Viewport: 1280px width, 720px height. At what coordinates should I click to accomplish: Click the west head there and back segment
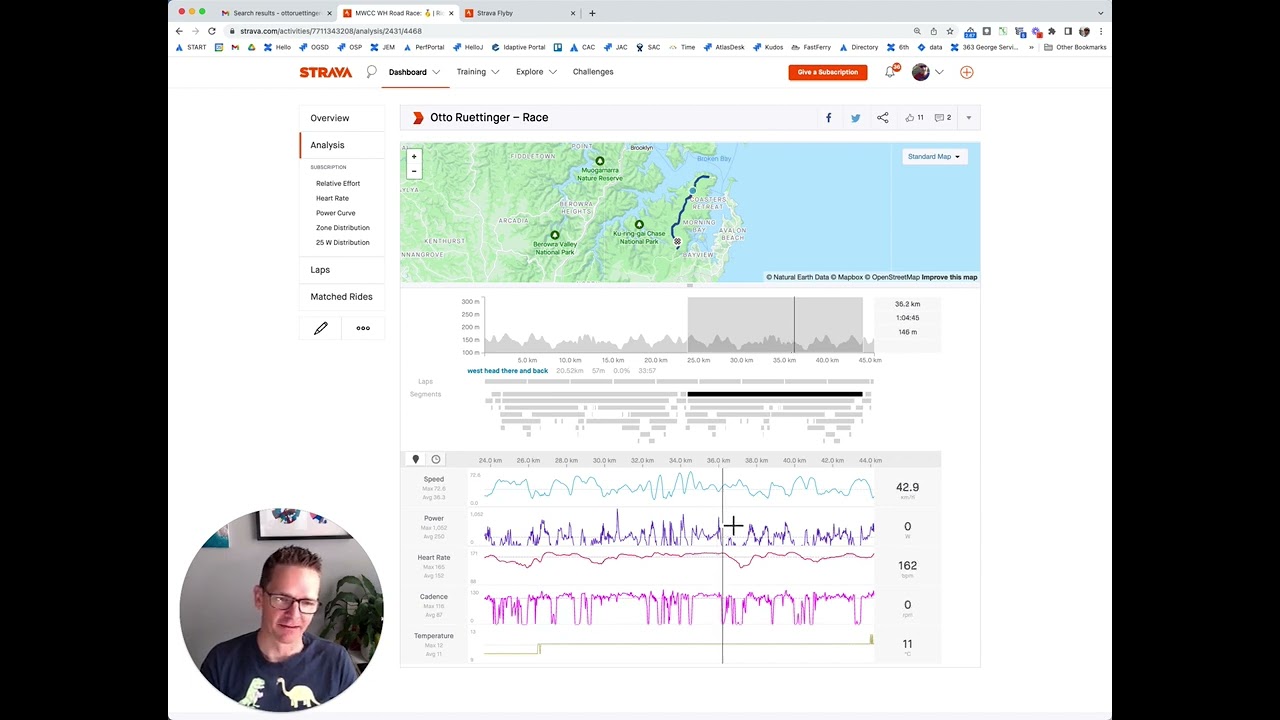point(507,371)
